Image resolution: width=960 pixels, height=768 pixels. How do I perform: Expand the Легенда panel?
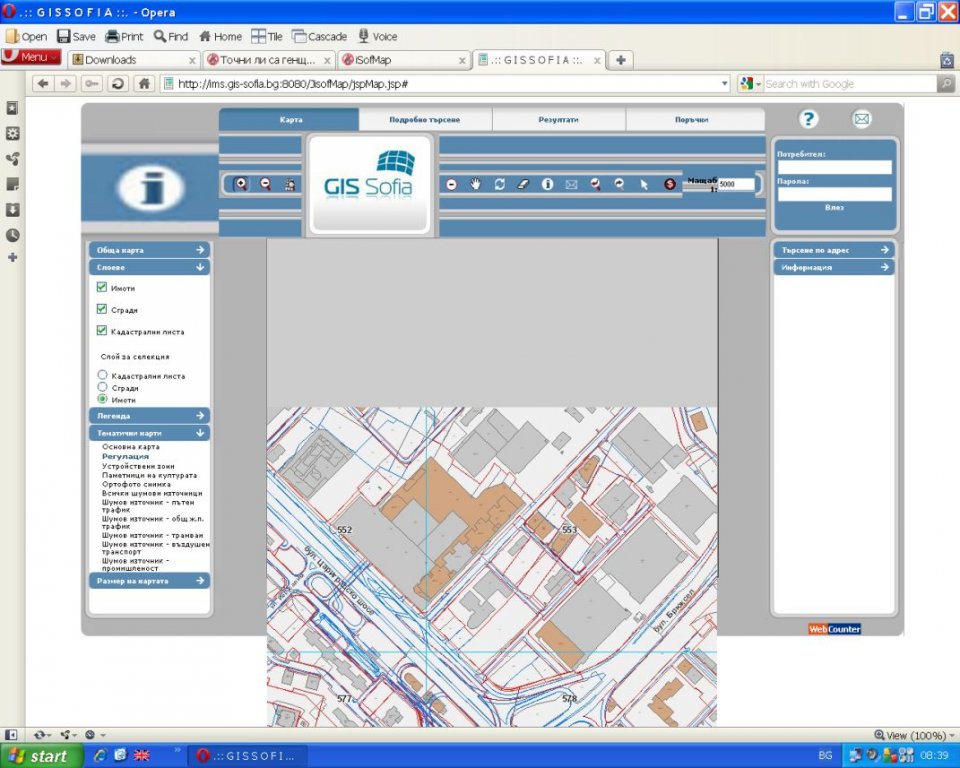(x=149, y=415)
